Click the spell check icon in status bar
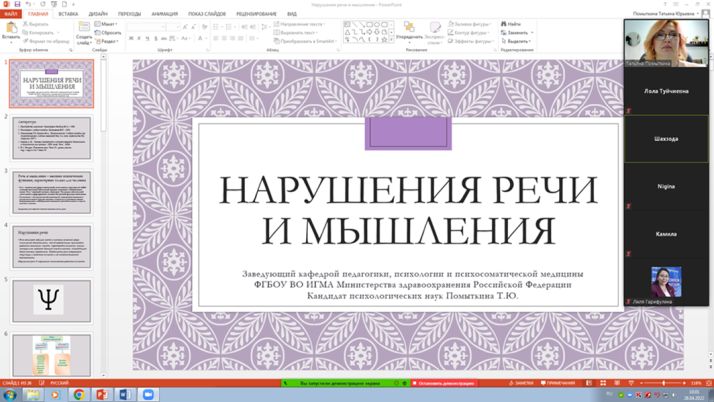This screenshot has height=402, width=714. (41, 383)
